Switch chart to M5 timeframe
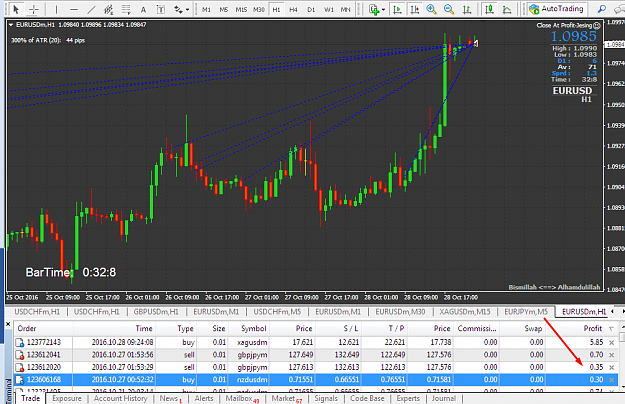 click(x=224, y=9)
